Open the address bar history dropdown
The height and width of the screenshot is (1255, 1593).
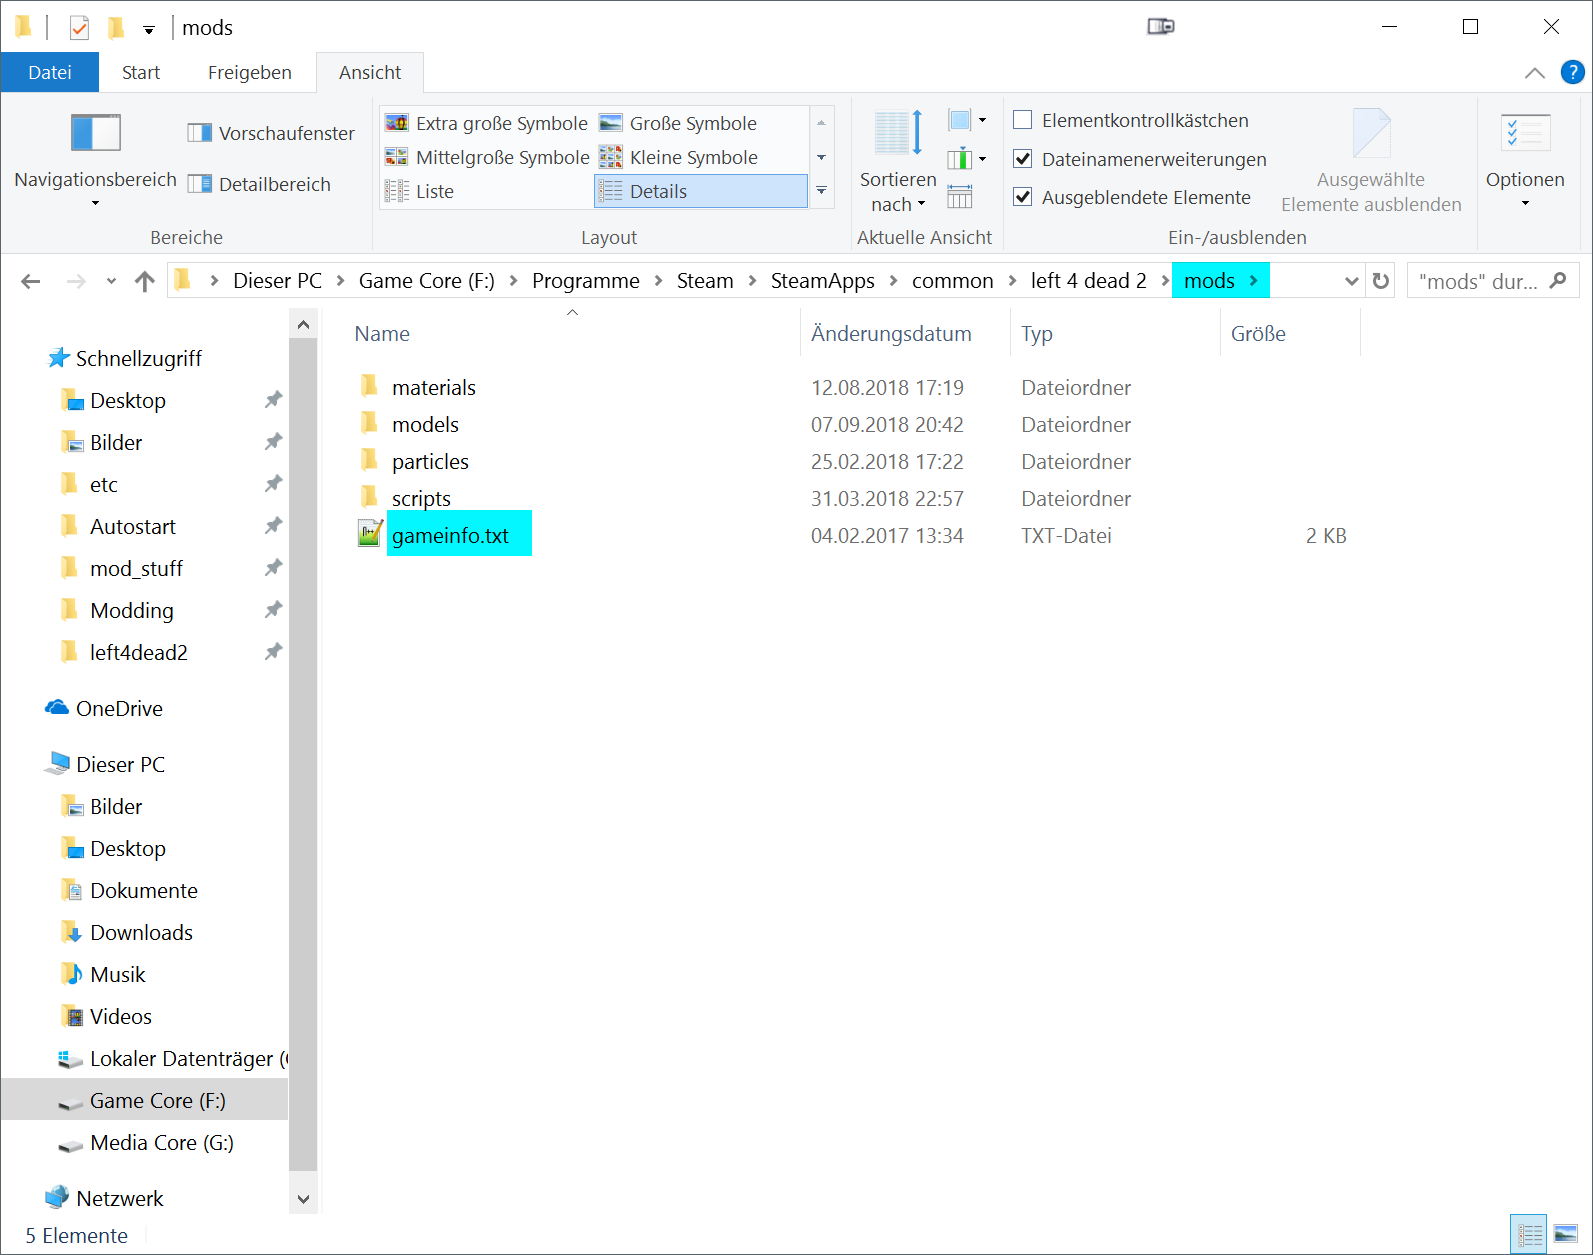click(1351, 281)
